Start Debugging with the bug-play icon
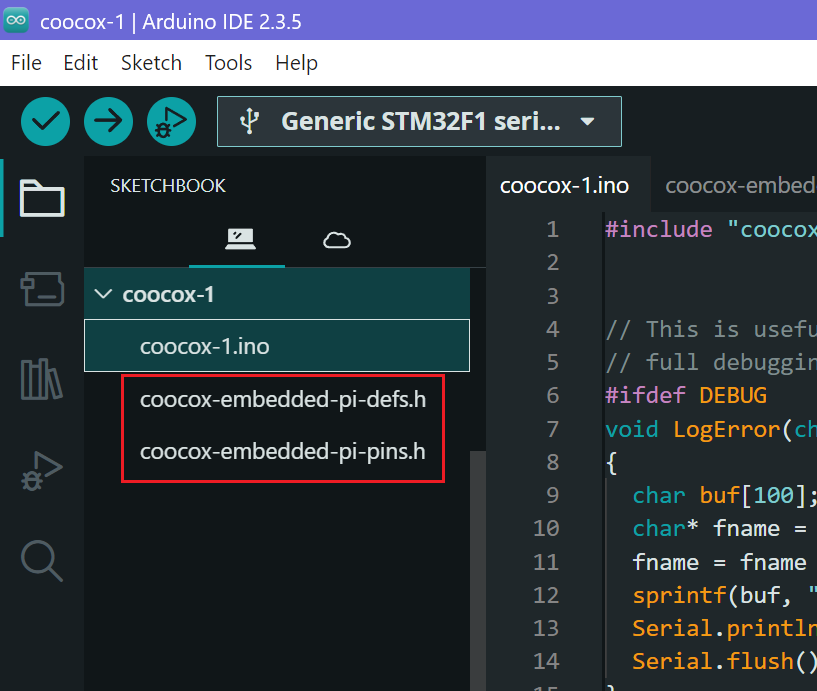Viewport: 817px width, 691px height. pos(171,122)
